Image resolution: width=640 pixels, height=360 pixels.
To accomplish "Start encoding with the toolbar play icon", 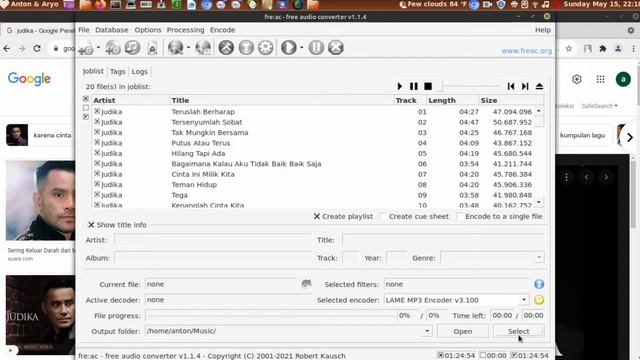I will tap(289, 48).
